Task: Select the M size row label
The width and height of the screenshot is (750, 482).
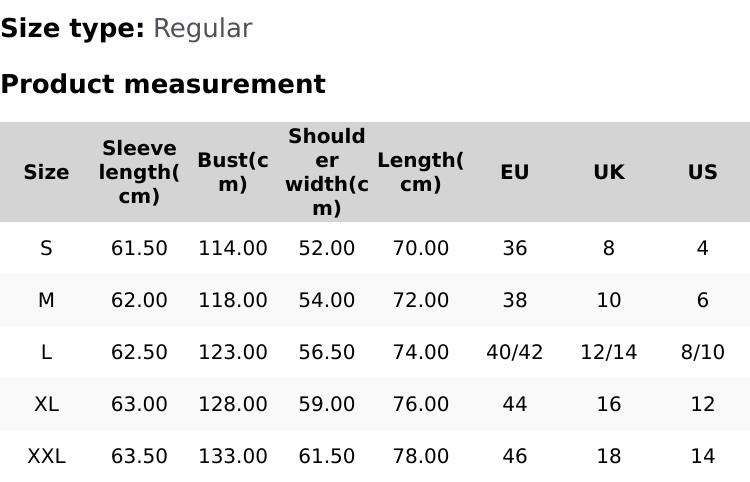Action: coord(46,300)
